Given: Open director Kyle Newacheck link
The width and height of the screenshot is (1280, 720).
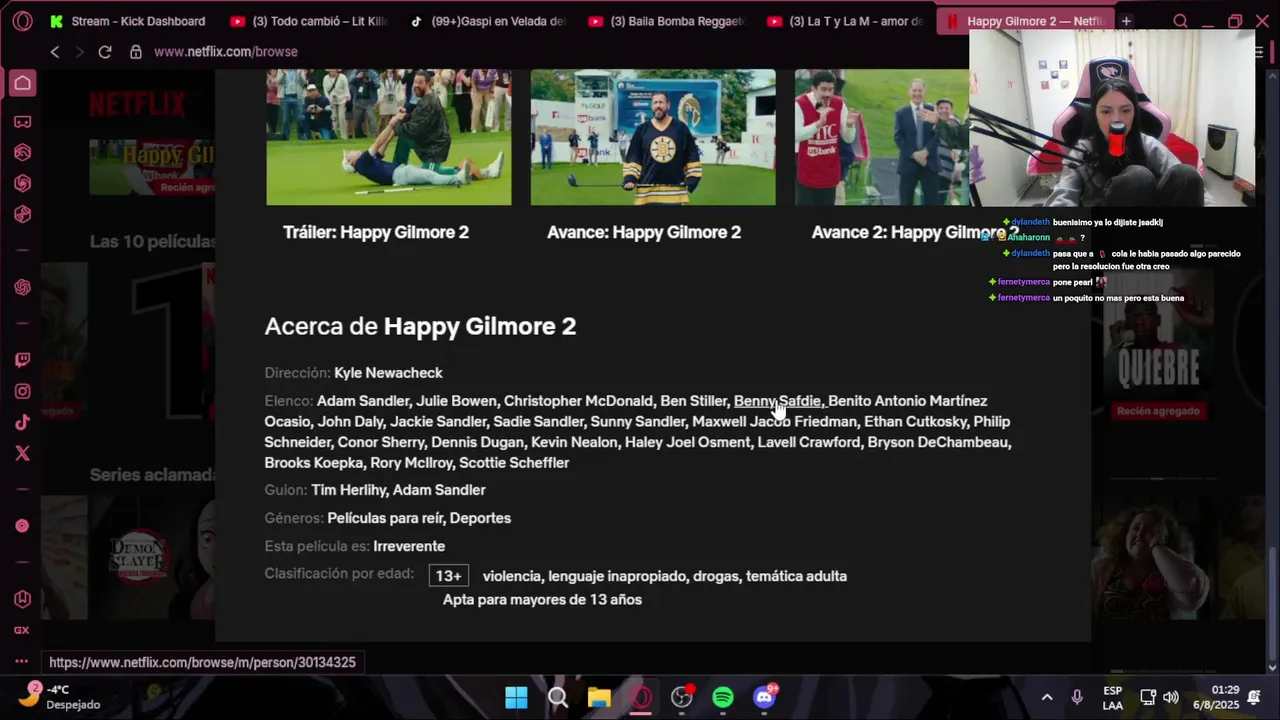Looking at the screenshot, I should click(x=388, y=373).
